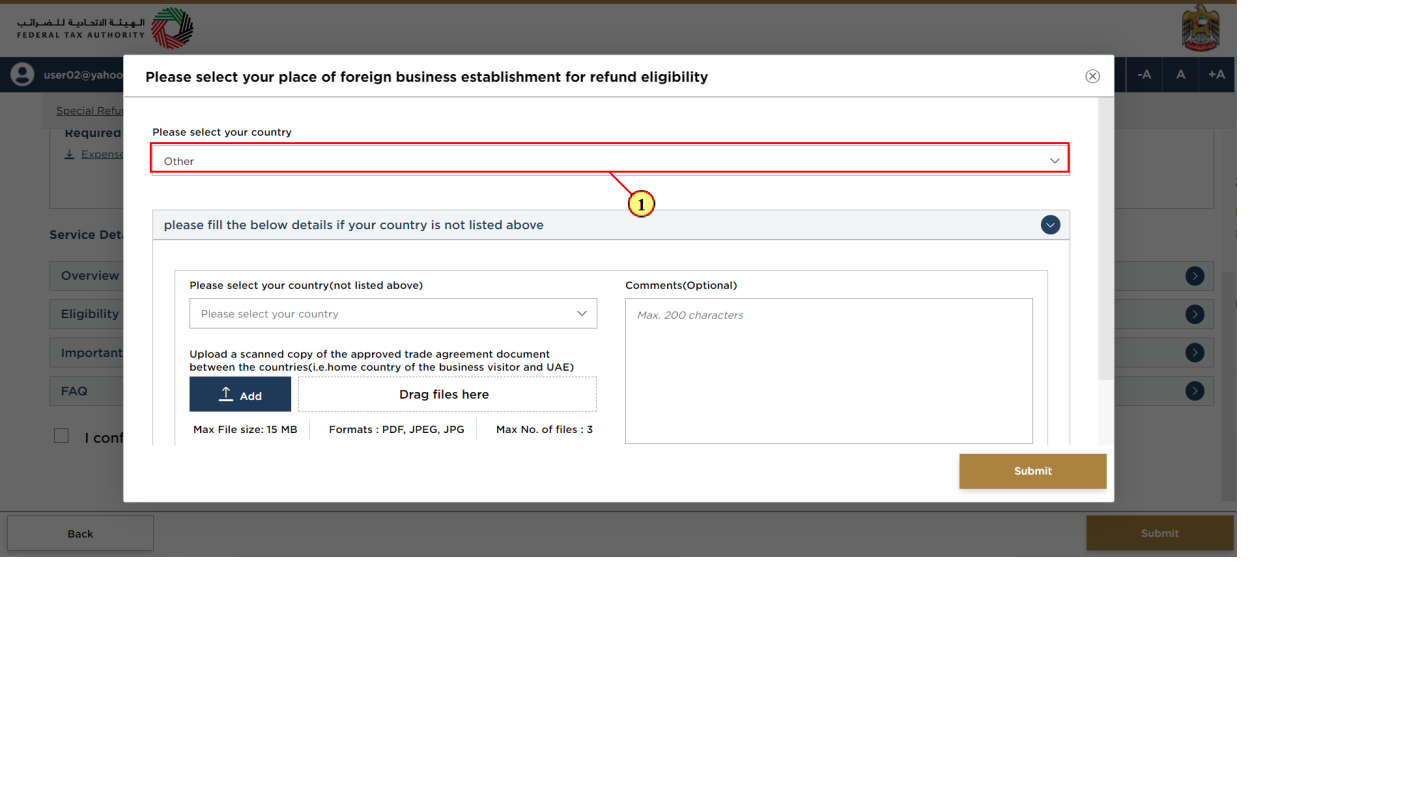This screenshot has width=1414, height=801.
Task: Tick the 'I confirm' checkbox
Action: [61, 436]
